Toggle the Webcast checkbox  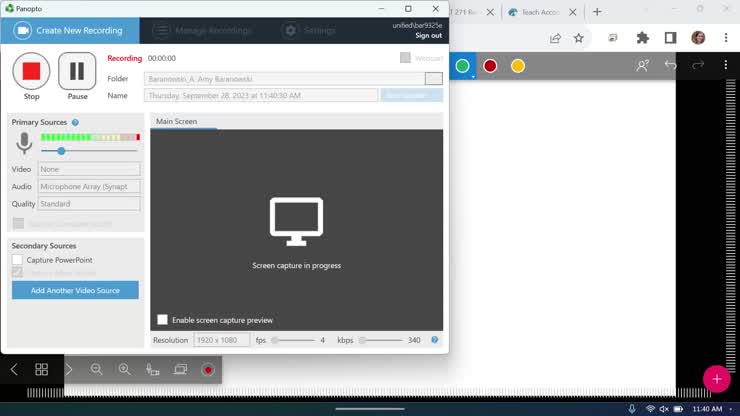click(x=405, y=58)
